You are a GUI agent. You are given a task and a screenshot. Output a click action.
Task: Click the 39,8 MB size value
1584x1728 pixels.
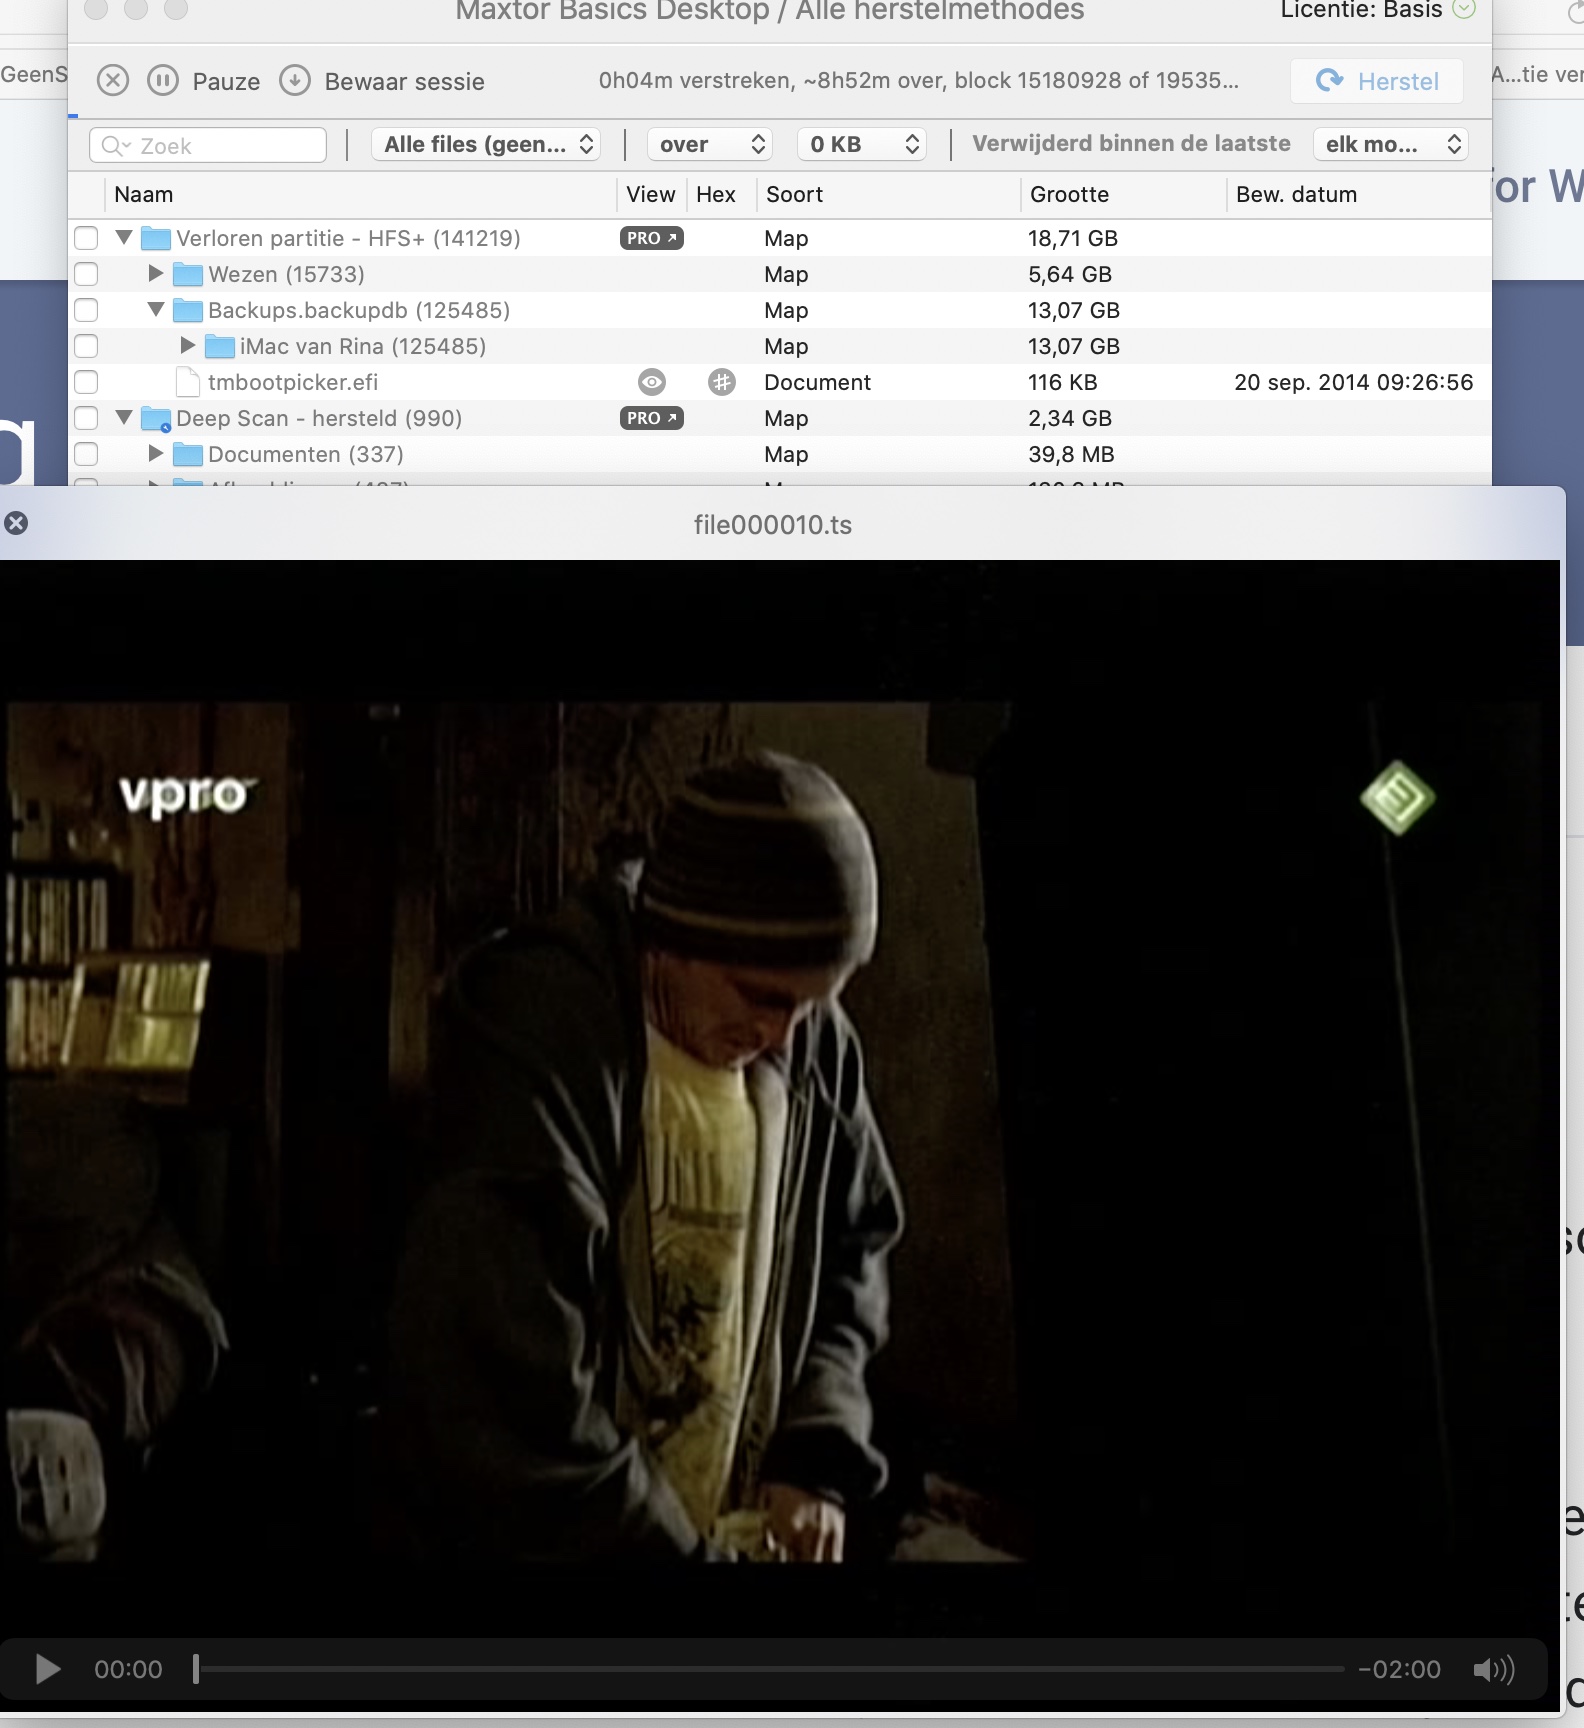(1071, 454)
